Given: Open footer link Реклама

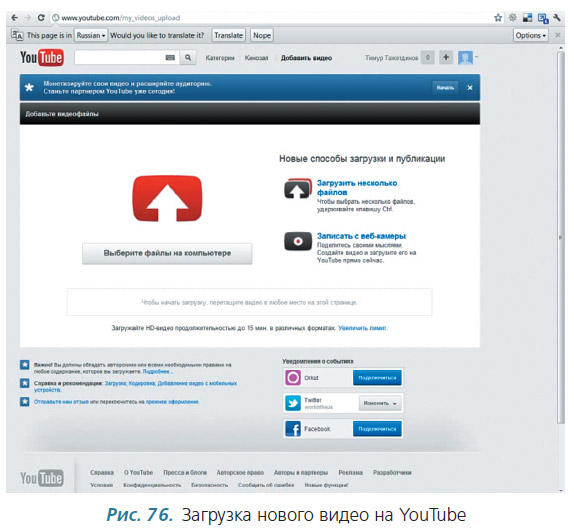Looking at the screenshot, I should coord(350,473).
